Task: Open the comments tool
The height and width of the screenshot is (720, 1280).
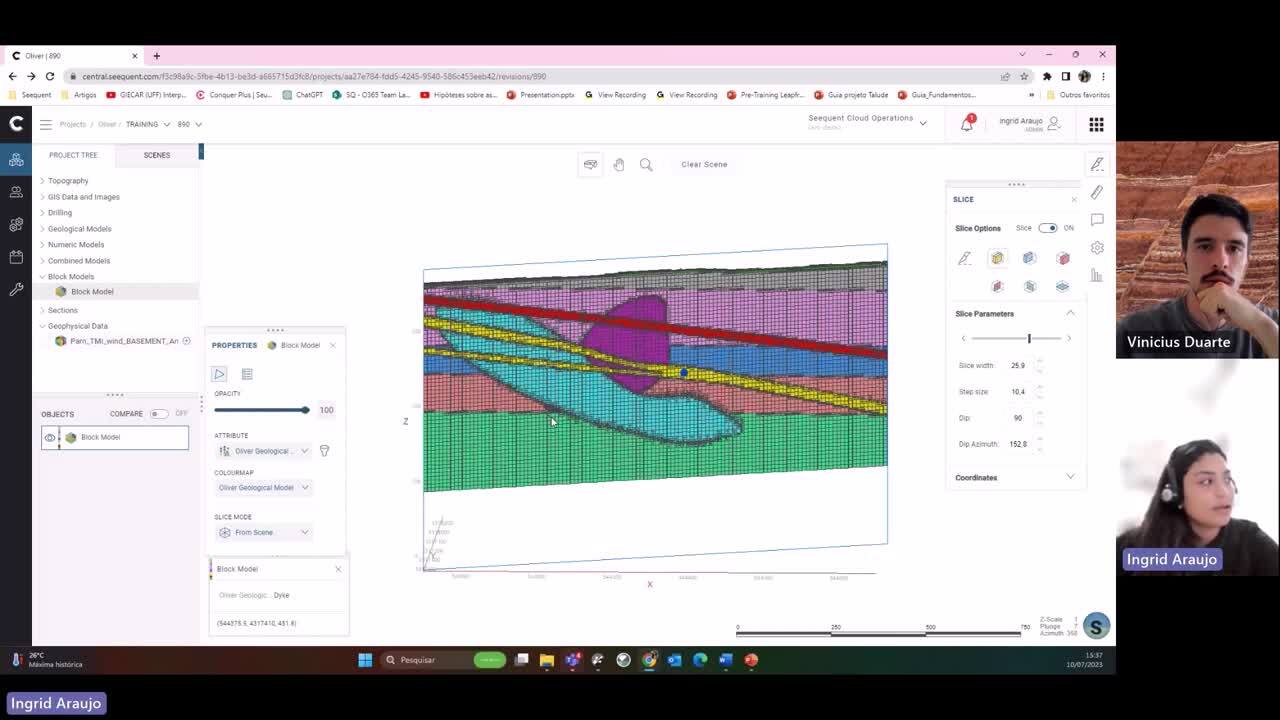Action: (x=1097, y=220)
